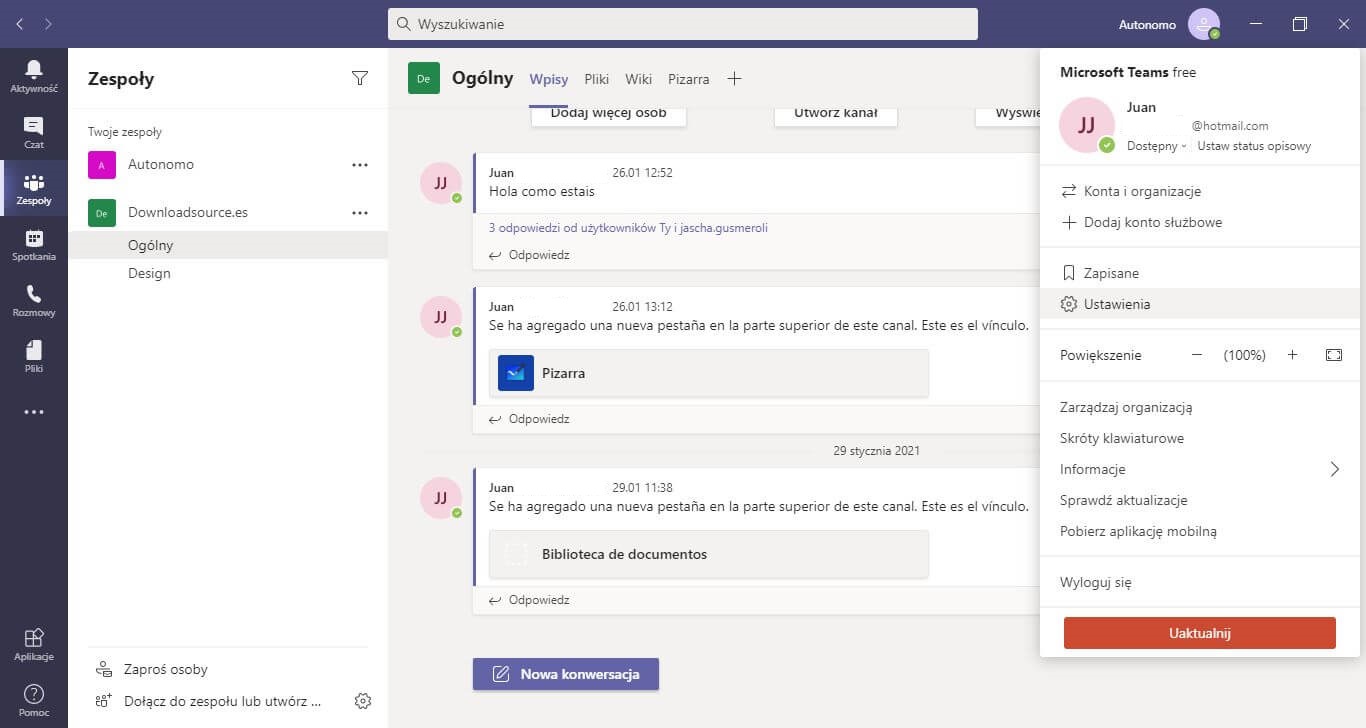Increase zoom with the plus button
Image resolution: width=1366 pixels, height=728 pixels.
(x=1292, y=355)
